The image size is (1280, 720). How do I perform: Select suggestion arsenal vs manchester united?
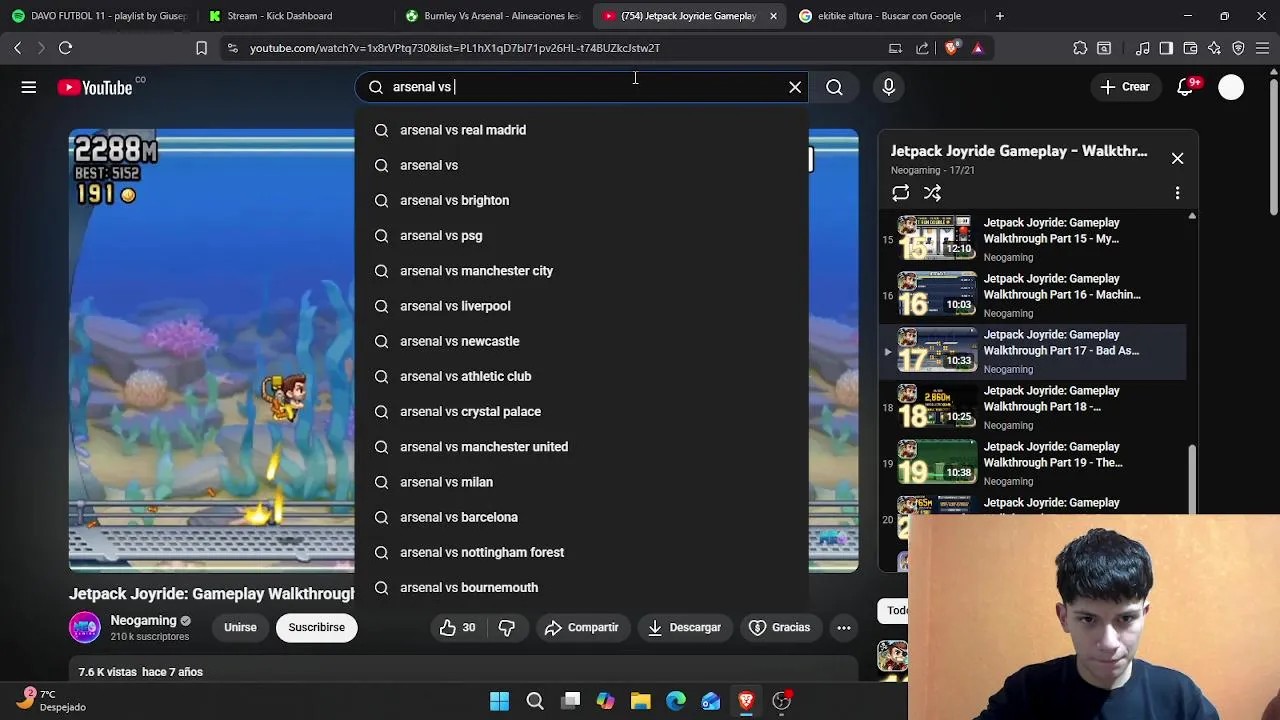pyautogui.click(x=581, y=447)
